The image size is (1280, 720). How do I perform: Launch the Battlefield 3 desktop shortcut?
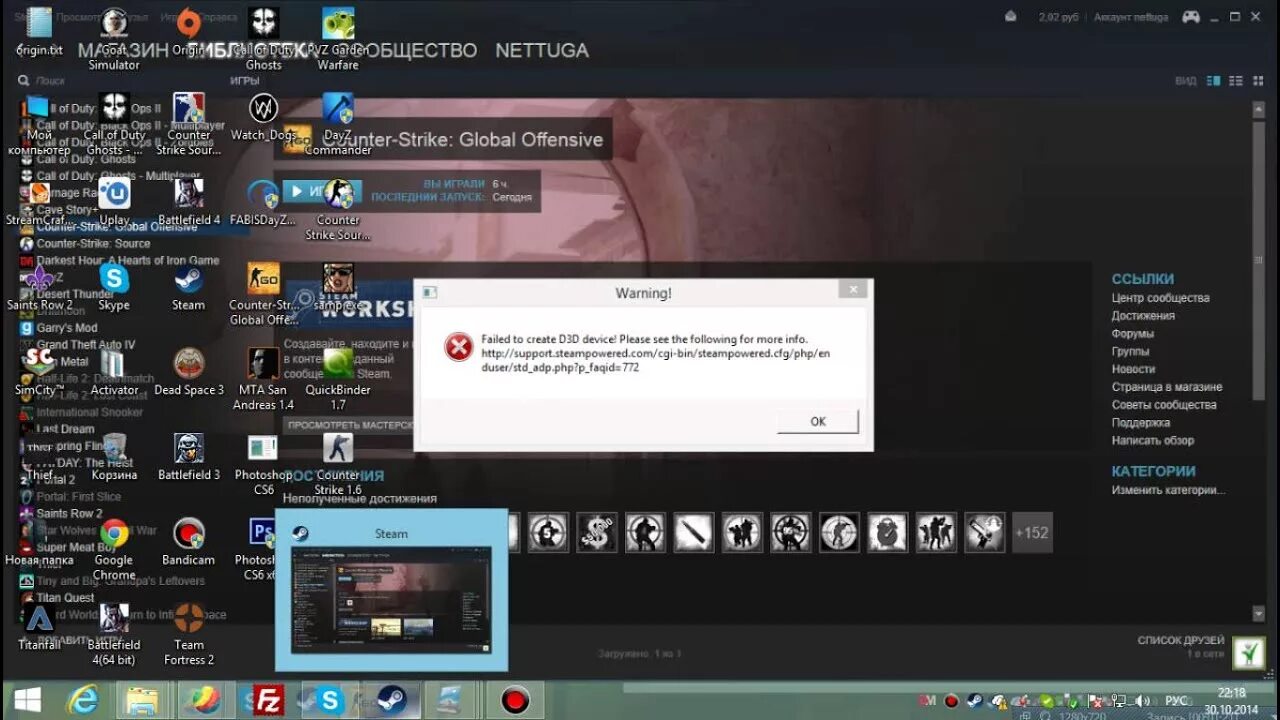click(188, 457)
